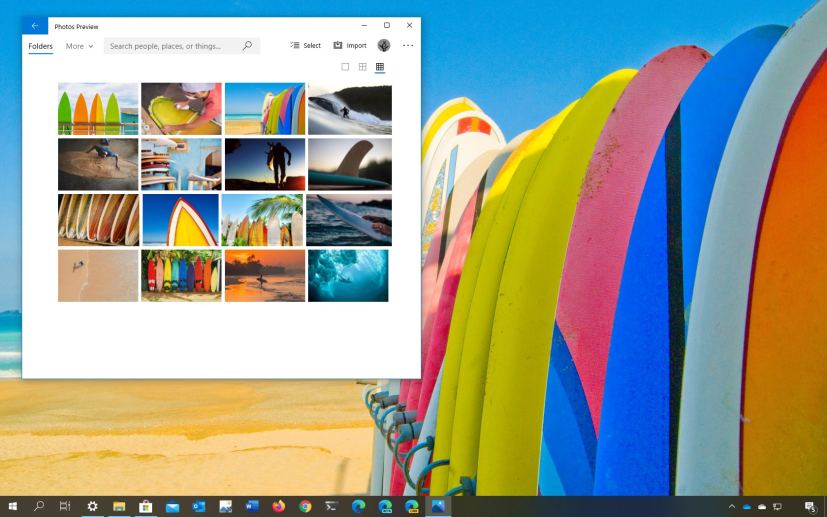Click the active Photos app taskbar icon
Screen dimensions: 827x517
coord(438,506)
